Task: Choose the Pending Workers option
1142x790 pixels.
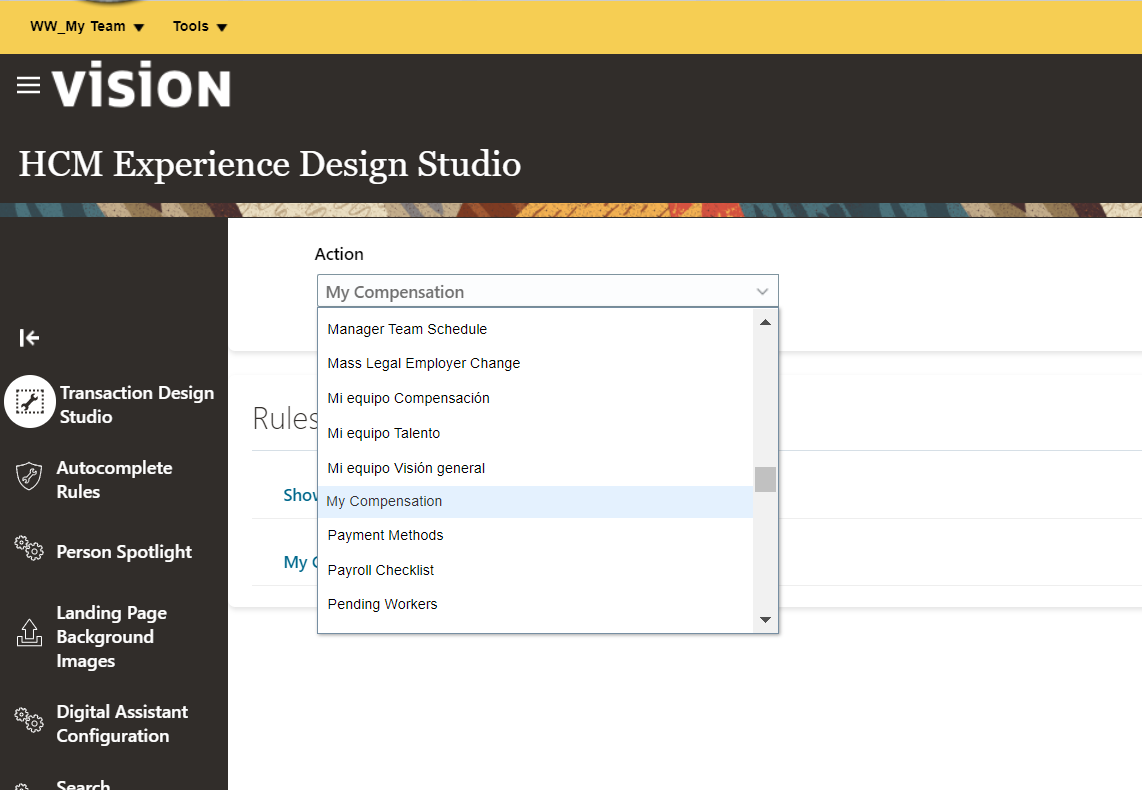Action: tap(382, 604)
